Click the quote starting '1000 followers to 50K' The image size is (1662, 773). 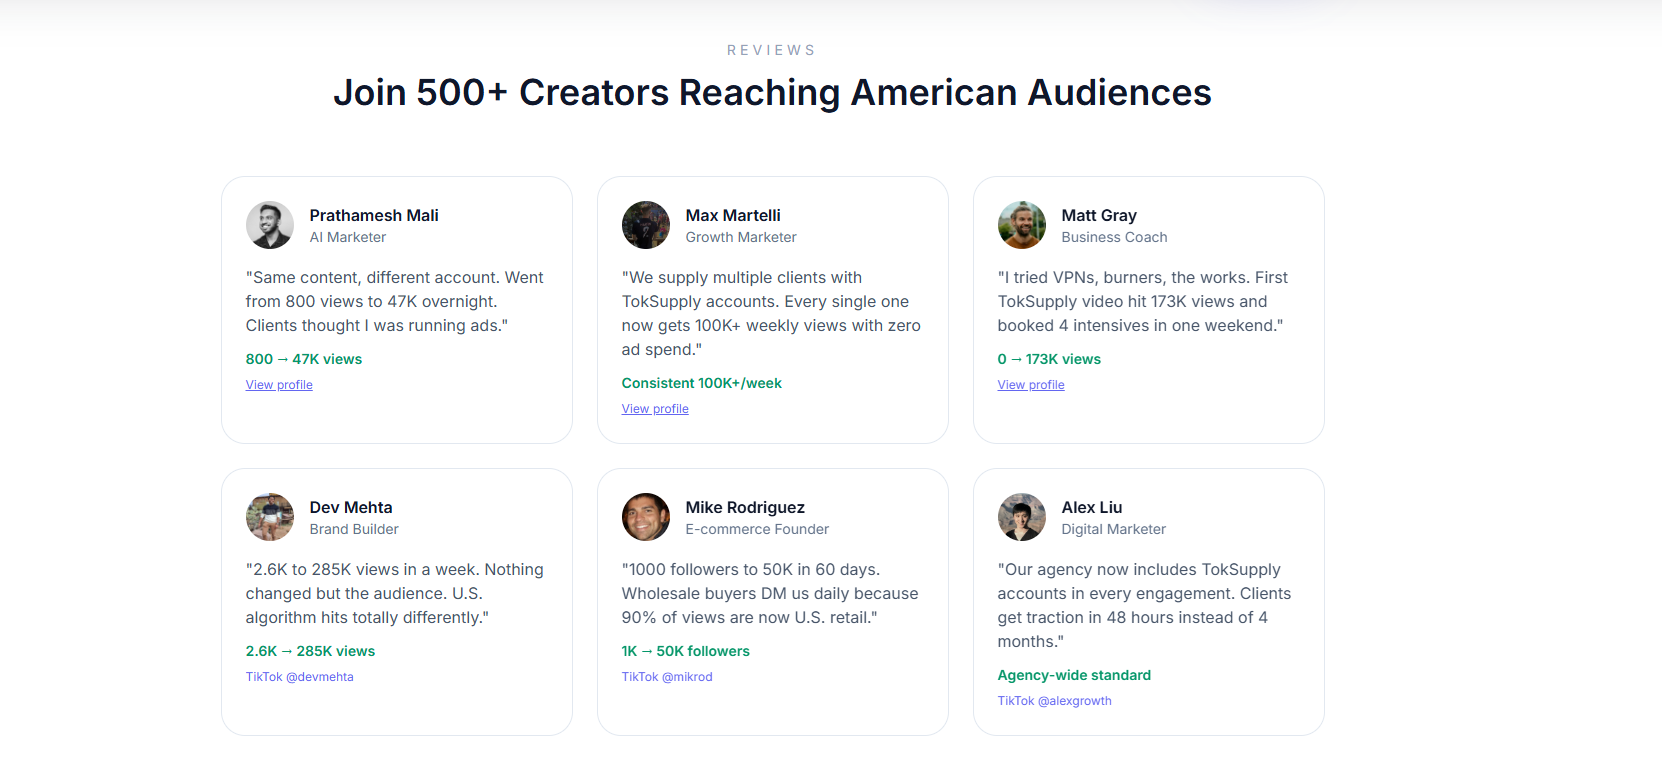[x=770, y=593]
